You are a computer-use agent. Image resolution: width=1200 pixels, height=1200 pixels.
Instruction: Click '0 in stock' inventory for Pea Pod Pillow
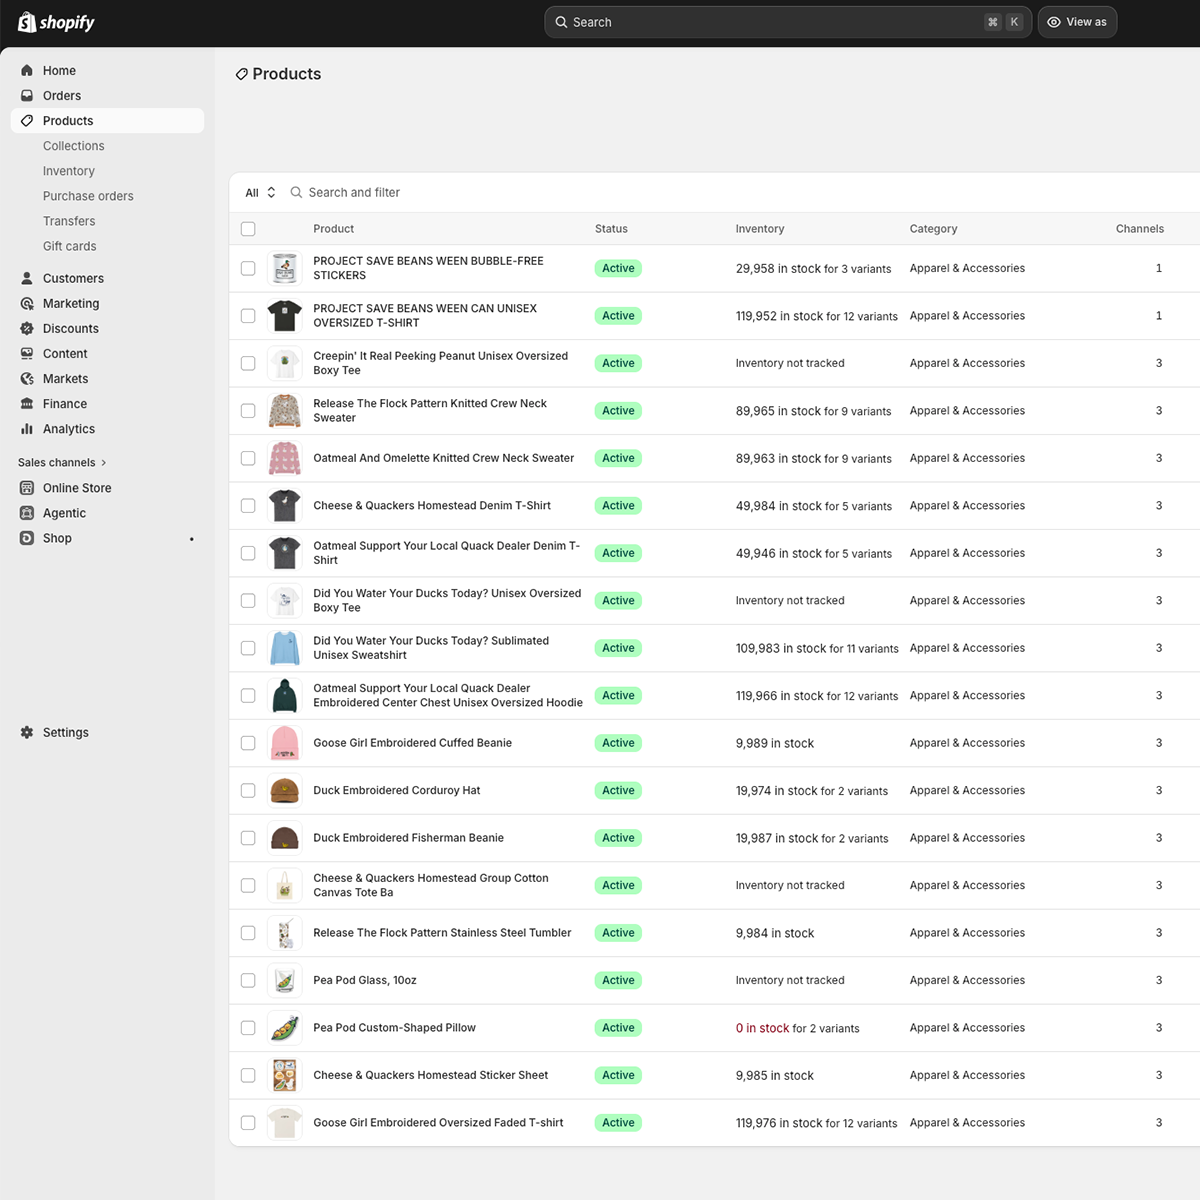click(763, 1028)
